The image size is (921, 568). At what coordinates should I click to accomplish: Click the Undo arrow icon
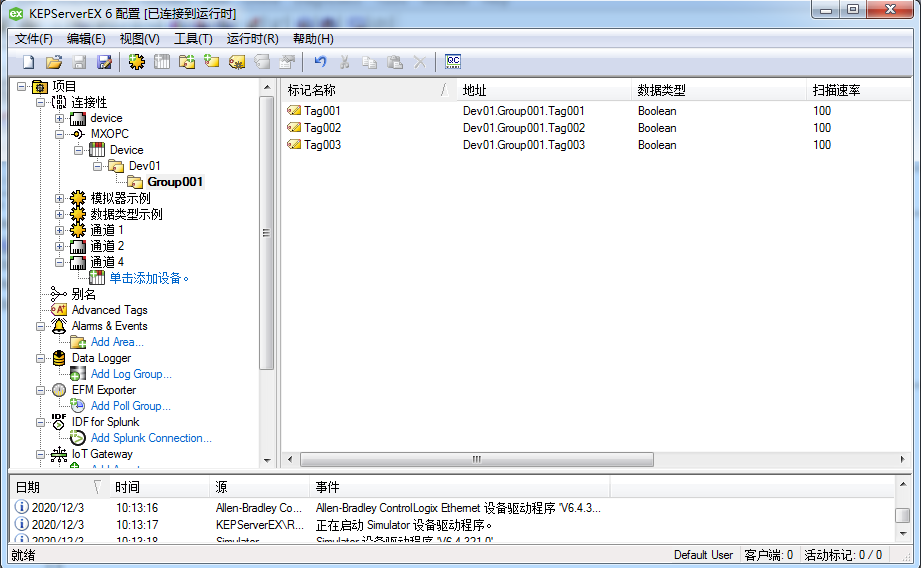pyautogui.click(x=320, y=62)
